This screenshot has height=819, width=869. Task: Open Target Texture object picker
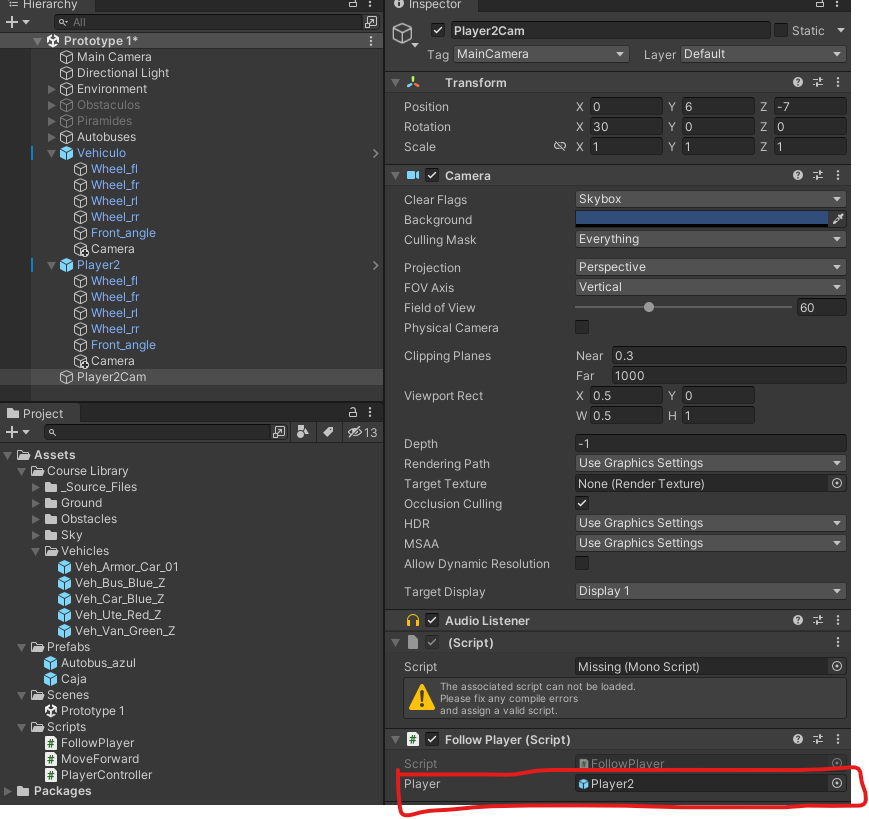[x=837, y=483]
